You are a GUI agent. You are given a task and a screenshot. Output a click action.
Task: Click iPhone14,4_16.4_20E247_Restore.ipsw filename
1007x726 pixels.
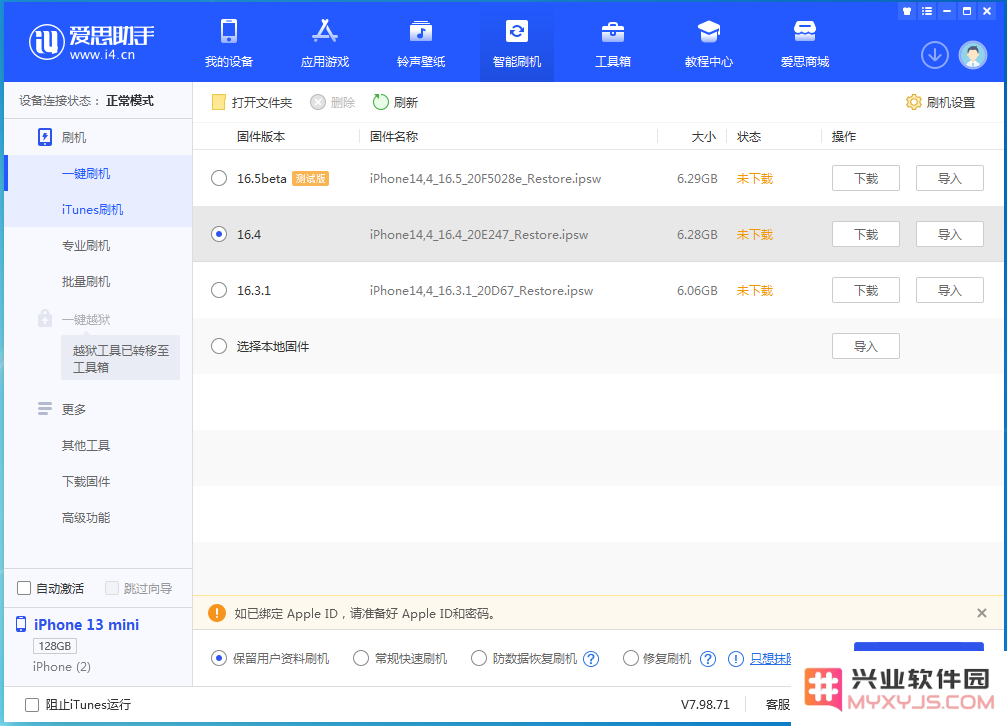pos(478,235)
